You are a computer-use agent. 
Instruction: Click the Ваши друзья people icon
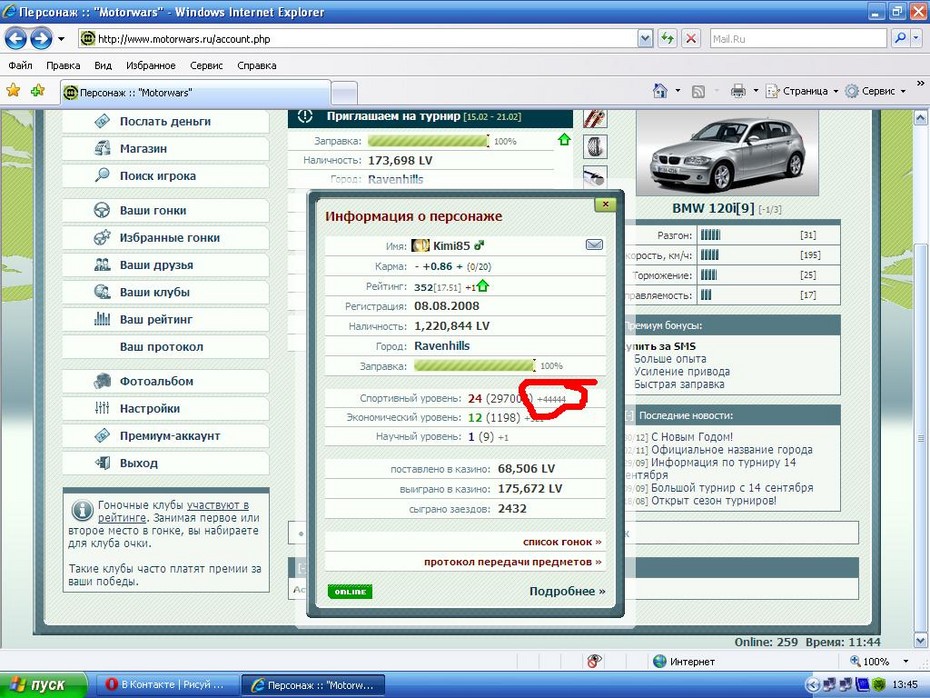pos(102,264)
